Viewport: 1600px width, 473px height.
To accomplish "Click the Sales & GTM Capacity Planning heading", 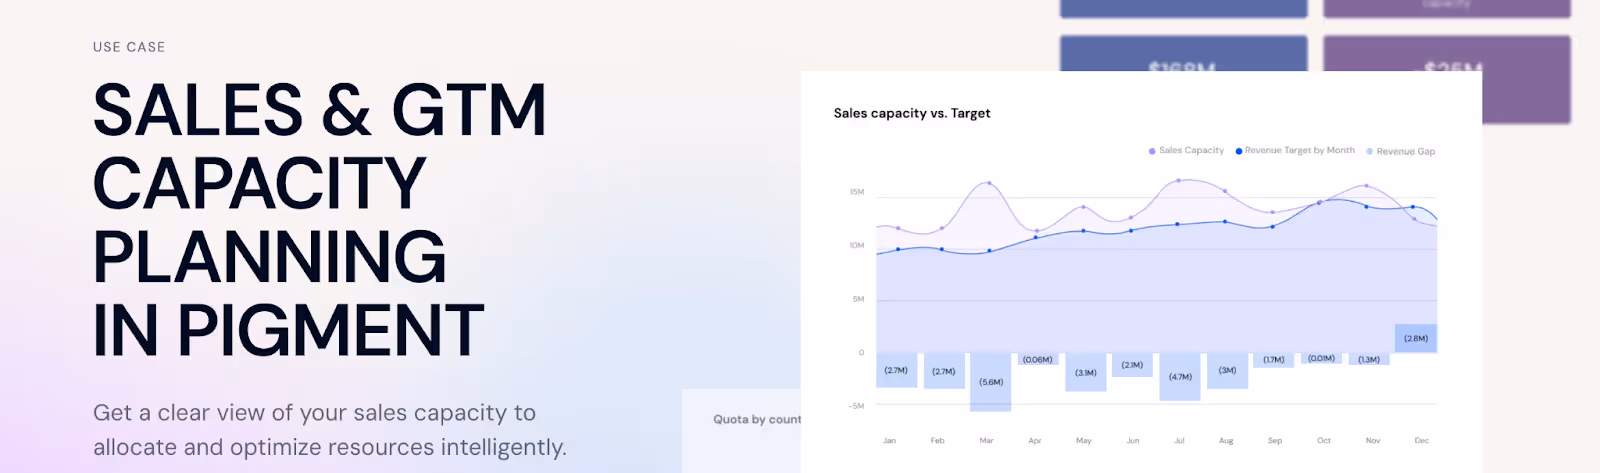I will point(320,220).
